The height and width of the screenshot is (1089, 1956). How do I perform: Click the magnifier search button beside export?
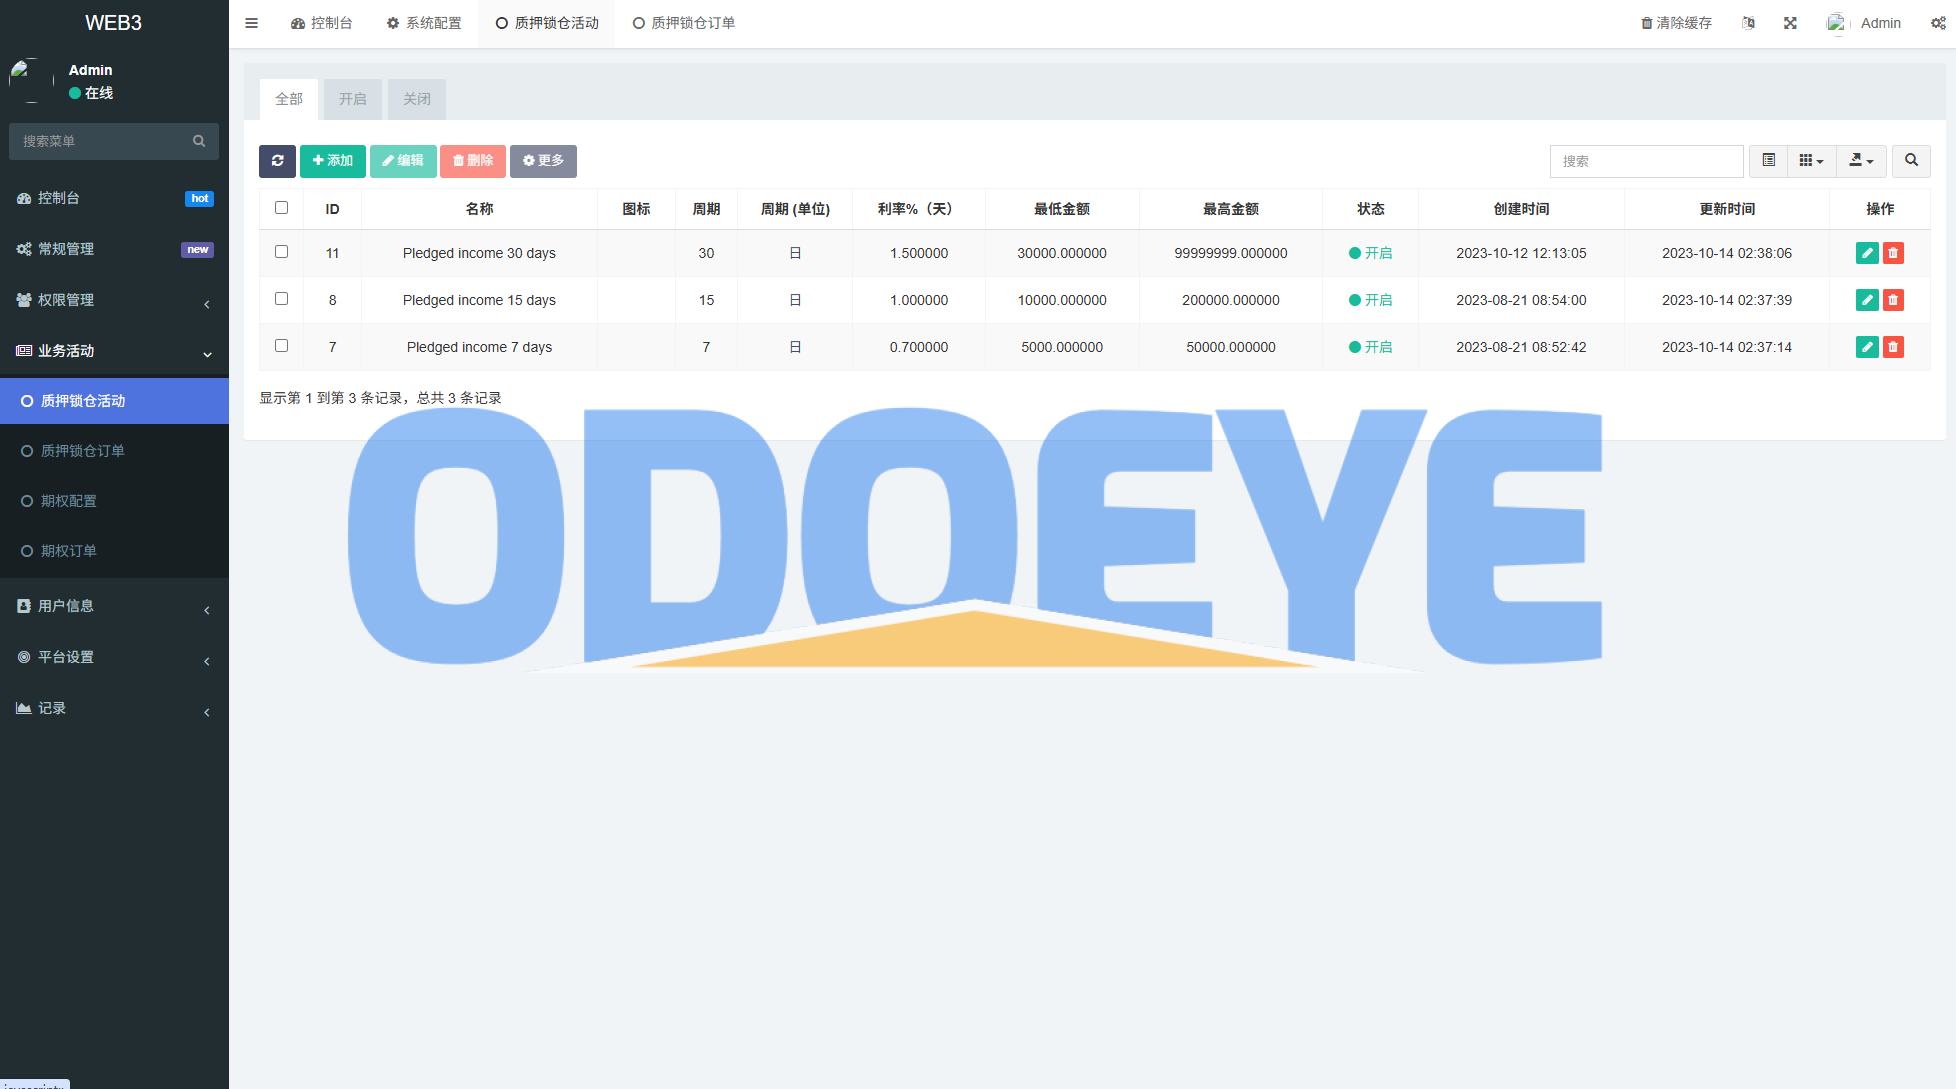click(1911, 161)
